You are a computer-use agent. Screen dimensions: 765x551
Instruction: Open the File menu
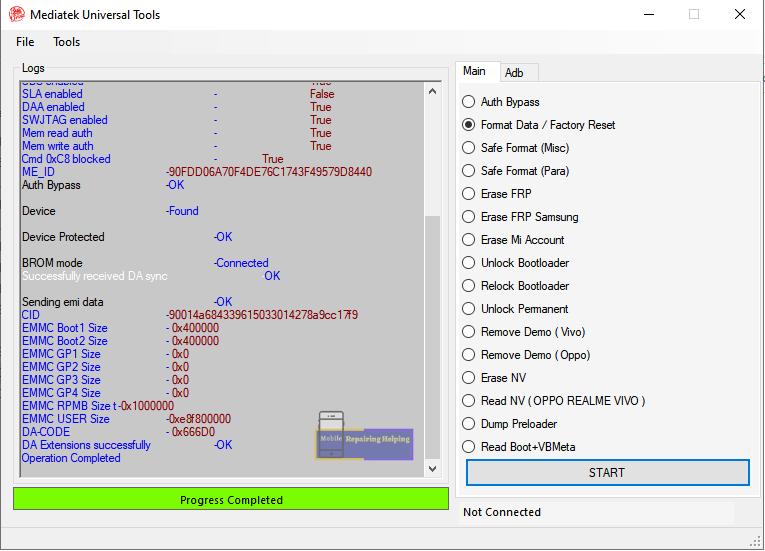coord(25,42)
